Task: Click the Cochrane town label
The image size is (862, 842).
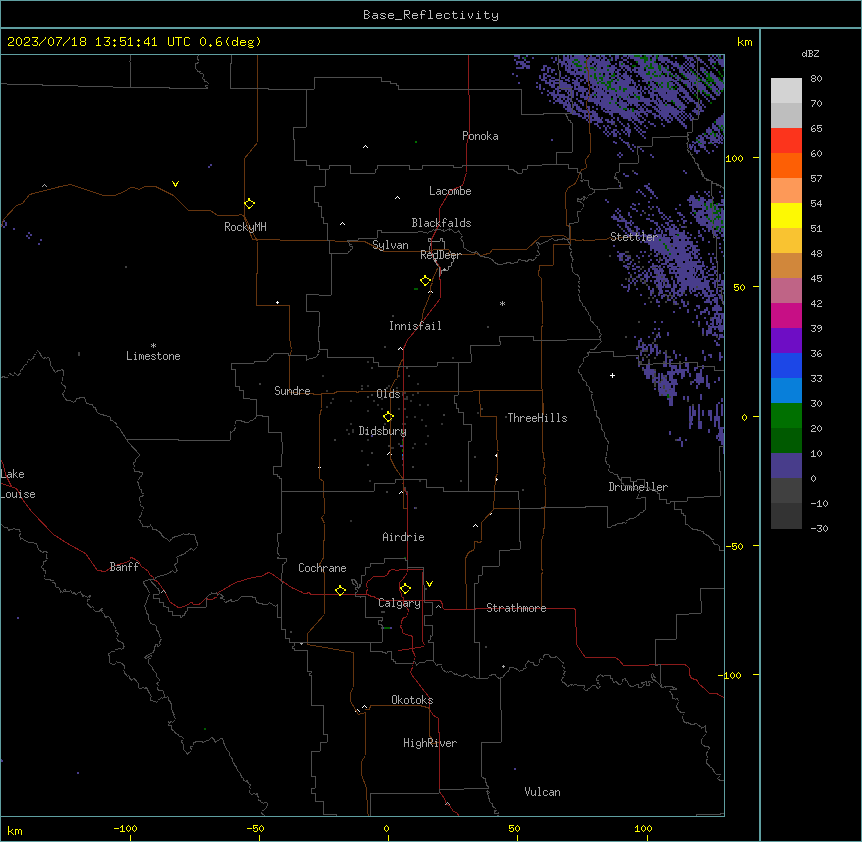Action: [x=322, y=568]
